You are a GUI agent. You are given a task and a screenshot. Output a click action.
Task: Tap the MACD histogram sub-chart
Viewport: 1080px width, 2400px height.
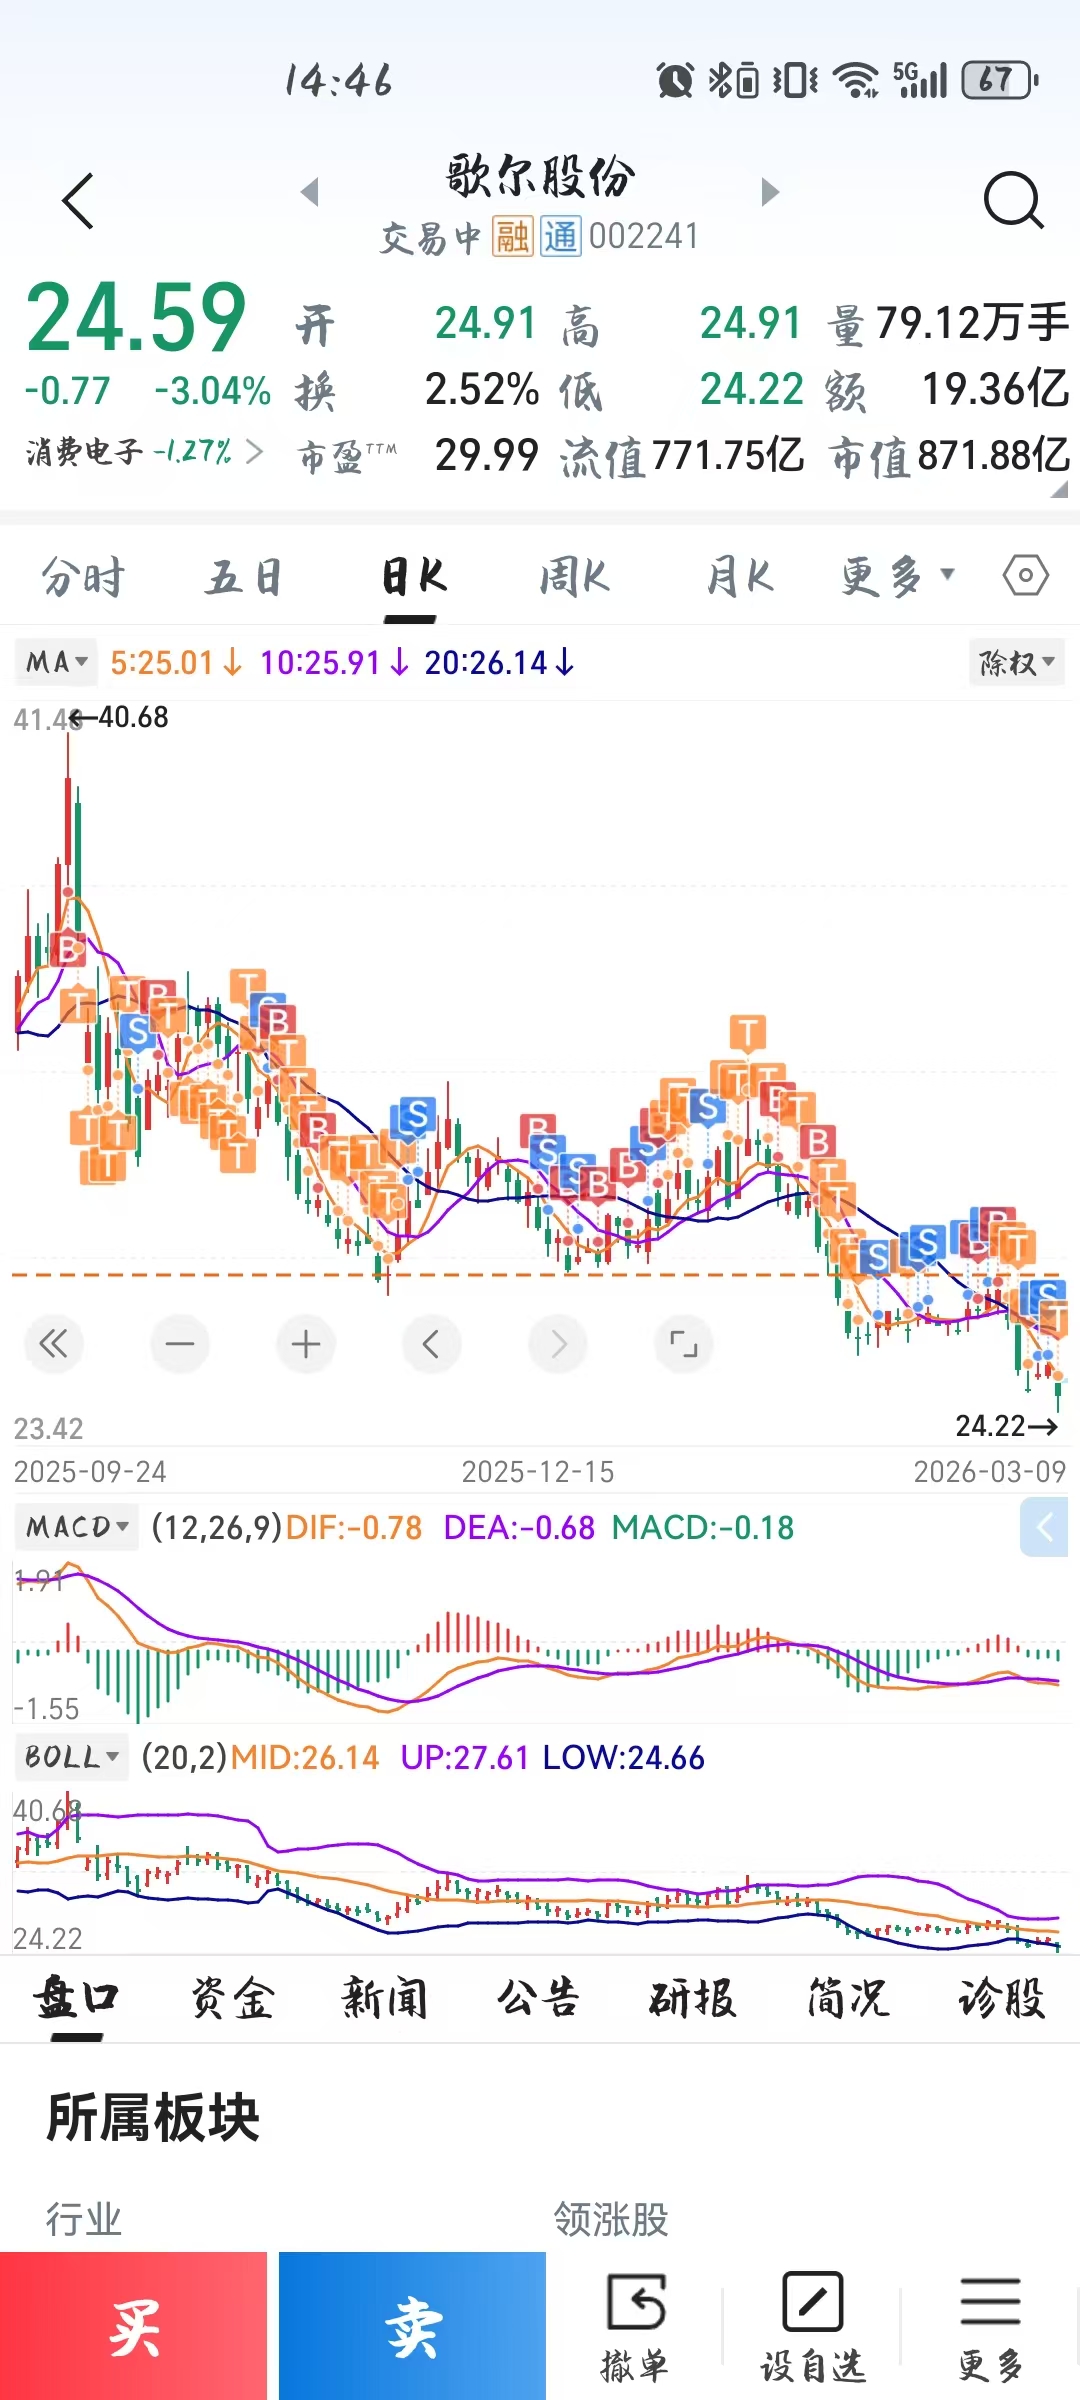[x=540, y=1640]
